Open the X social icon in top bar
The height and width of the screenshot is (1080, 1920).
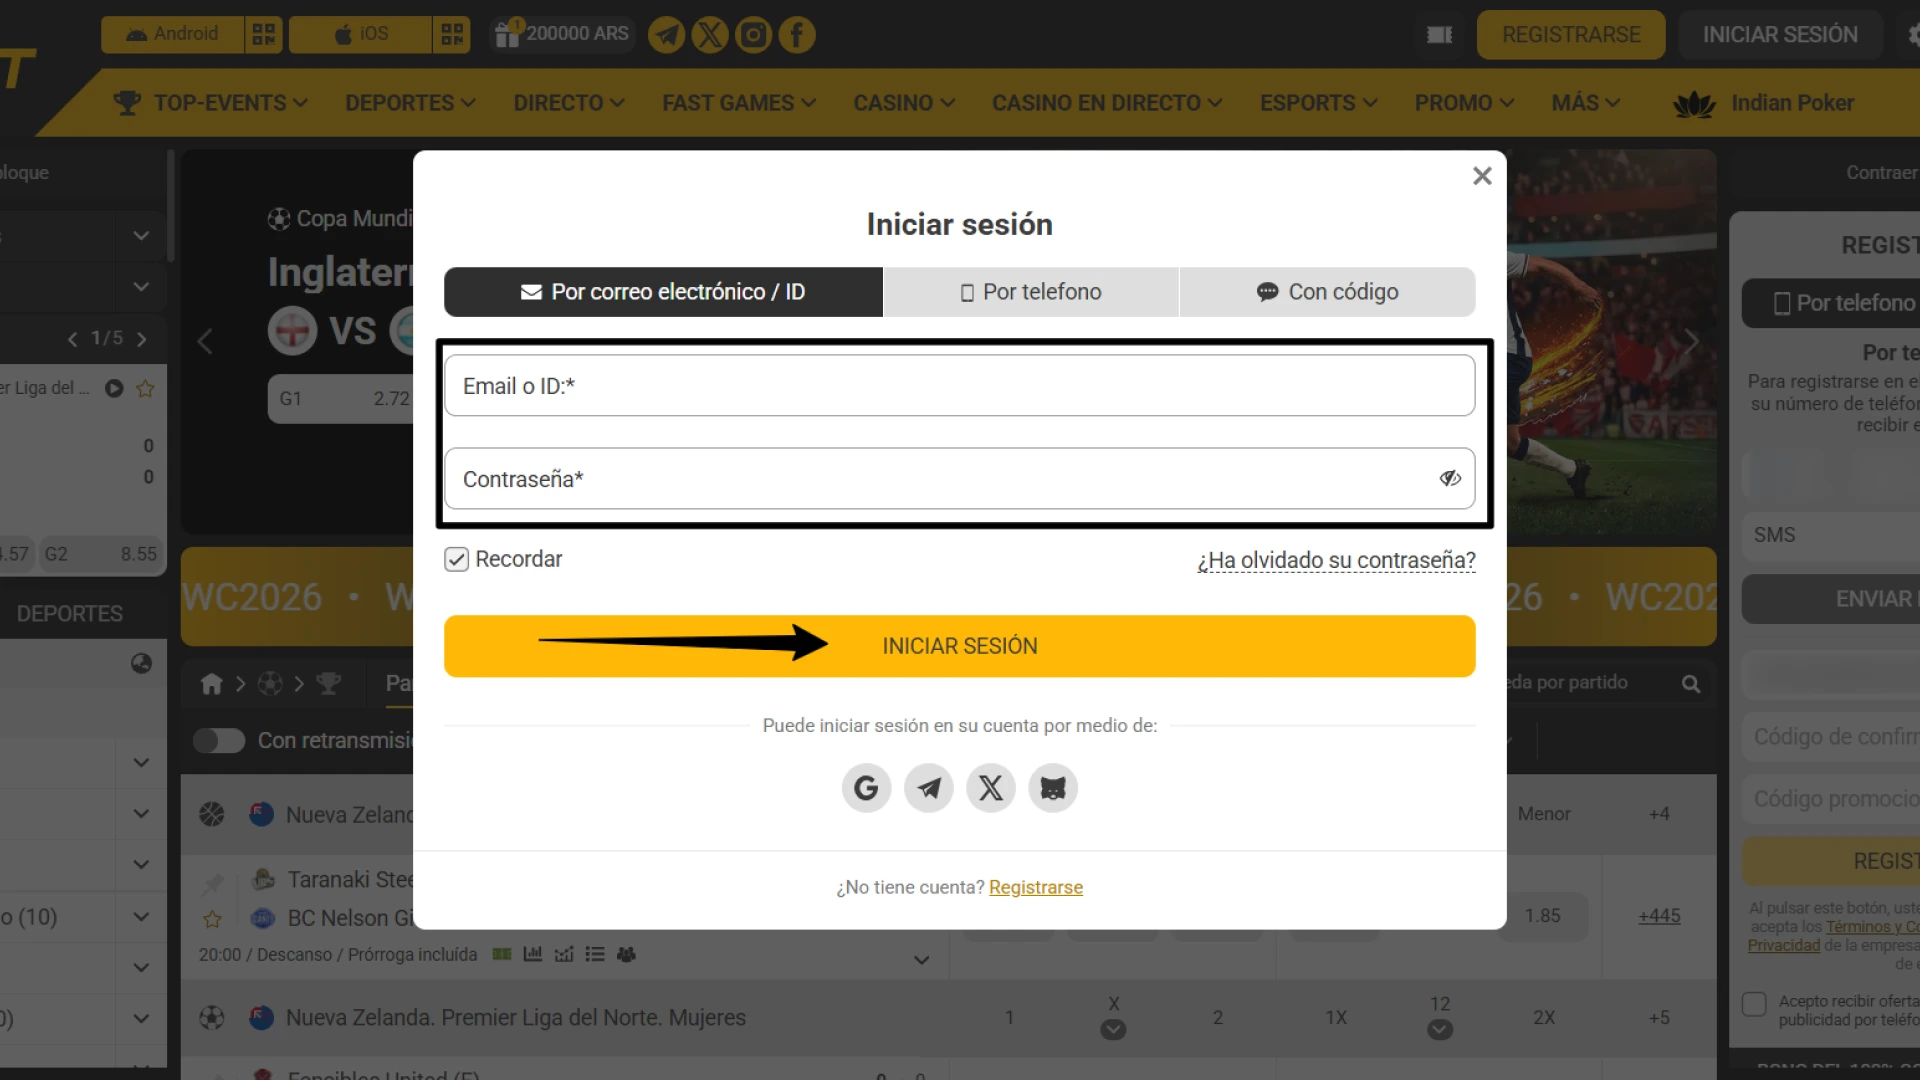[710, 35]
